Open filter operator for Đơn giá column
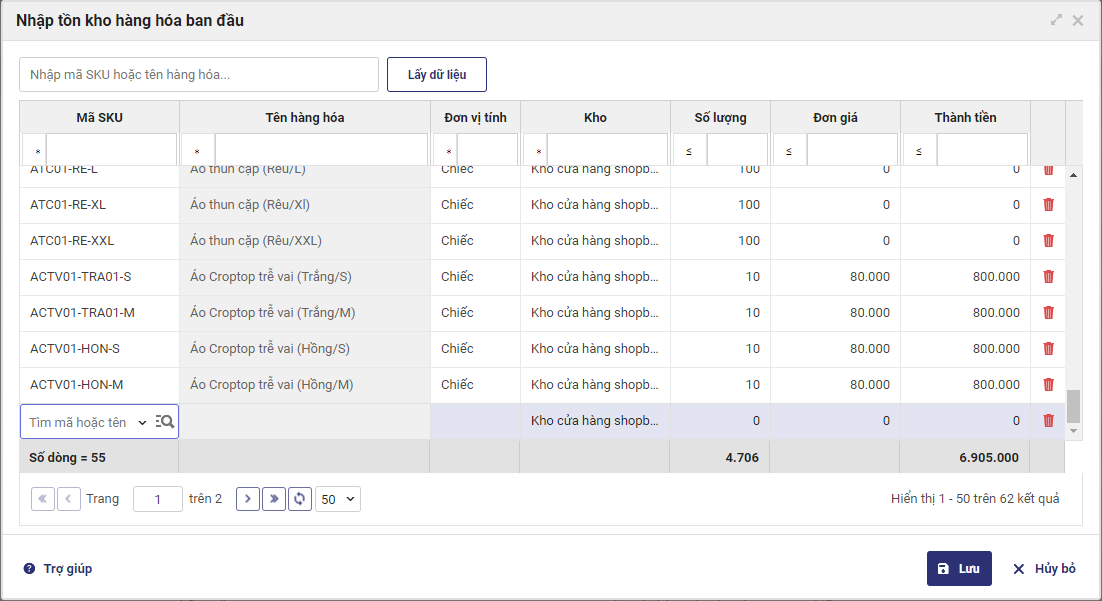This screenshot has width=1102, height=601. (789, 151)
